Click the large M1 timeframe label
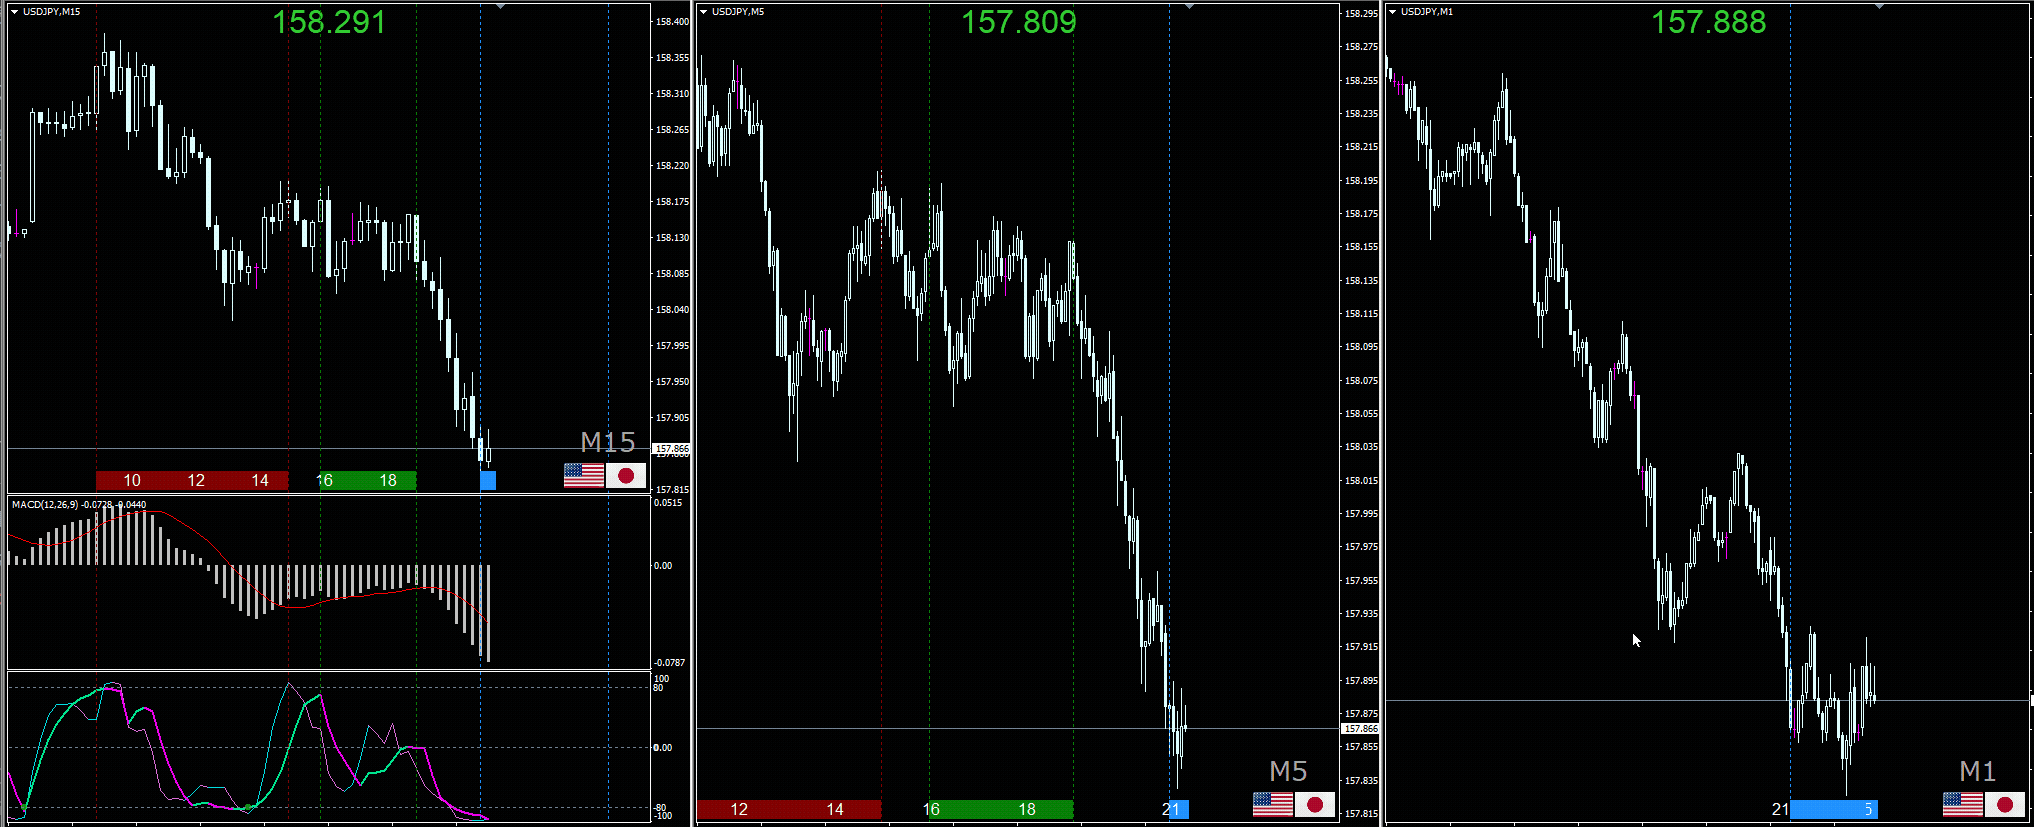The height and width of the screenshot is (827, 2034). 1978,771
